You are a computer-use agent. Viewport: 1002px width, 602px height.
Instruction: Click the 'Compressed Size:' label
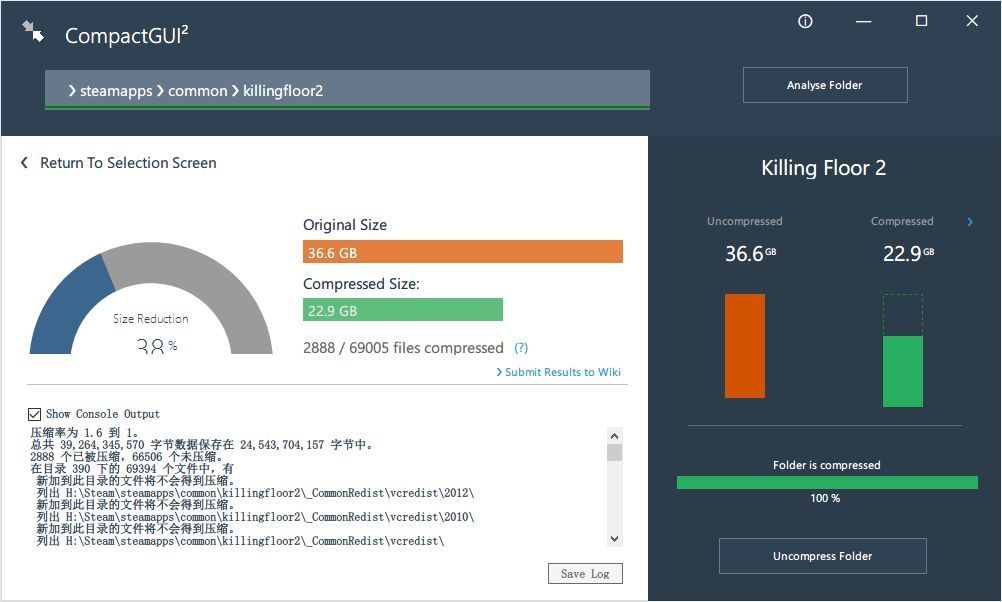tap(361, 284)
